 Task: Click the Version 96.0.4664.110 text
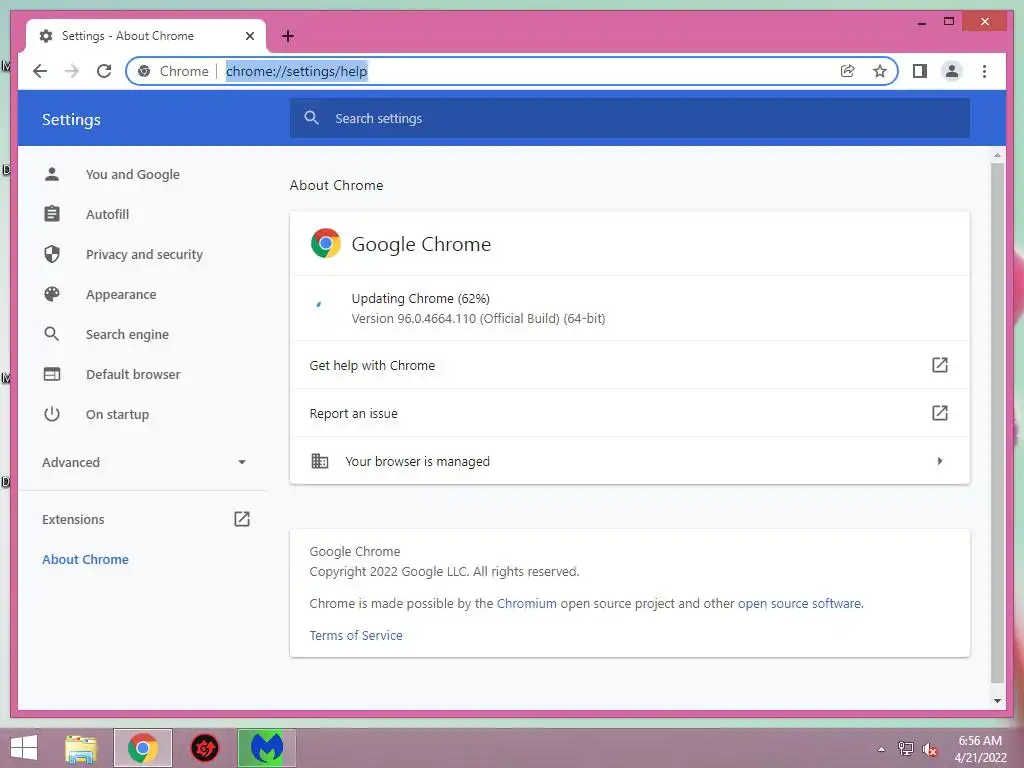(478, 319)
